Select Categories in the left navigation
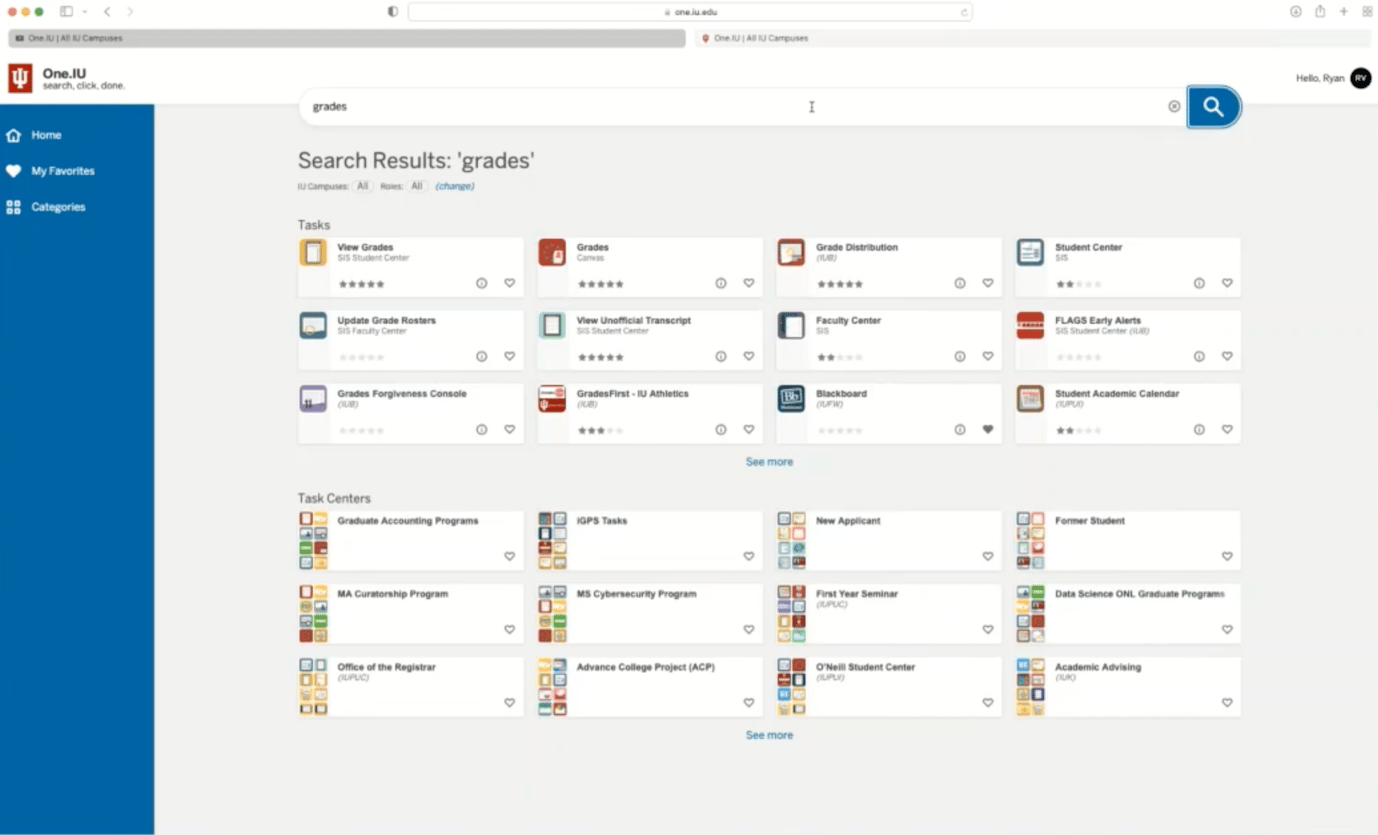1378x835 pixels. (15, 207)
